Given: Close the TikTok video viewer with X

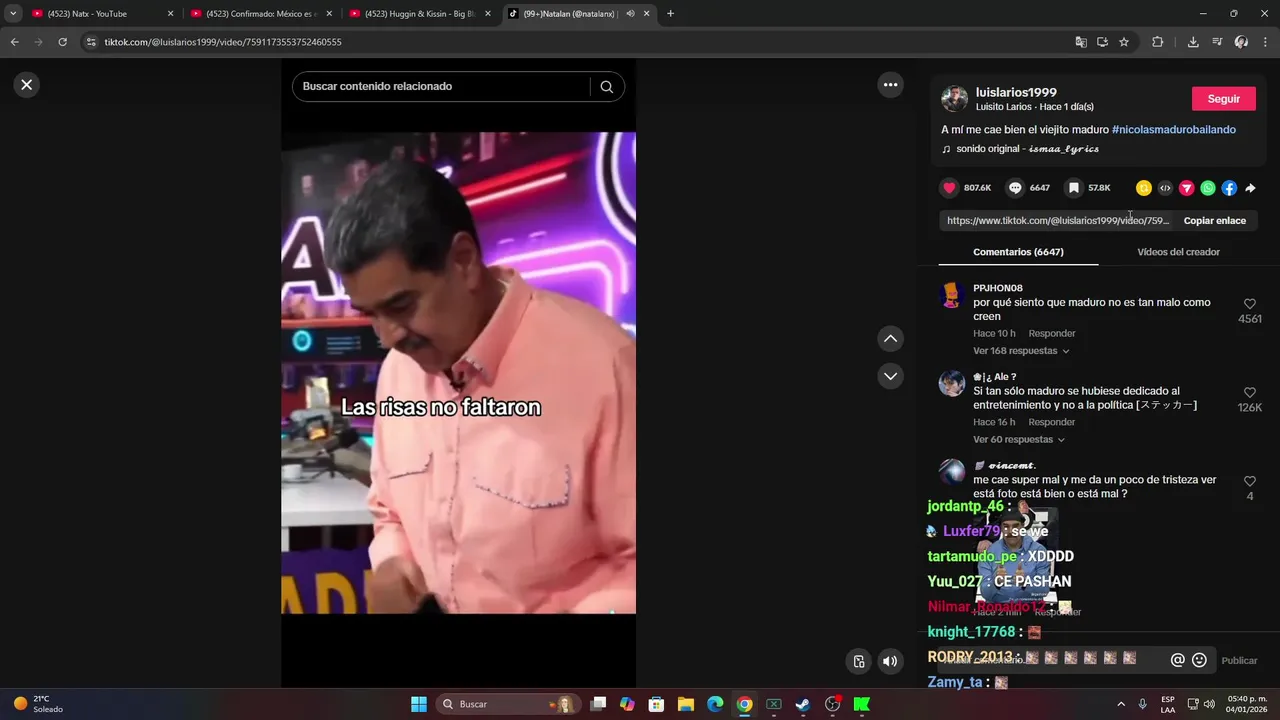Looking at the screenshot, I should point(27,85).
